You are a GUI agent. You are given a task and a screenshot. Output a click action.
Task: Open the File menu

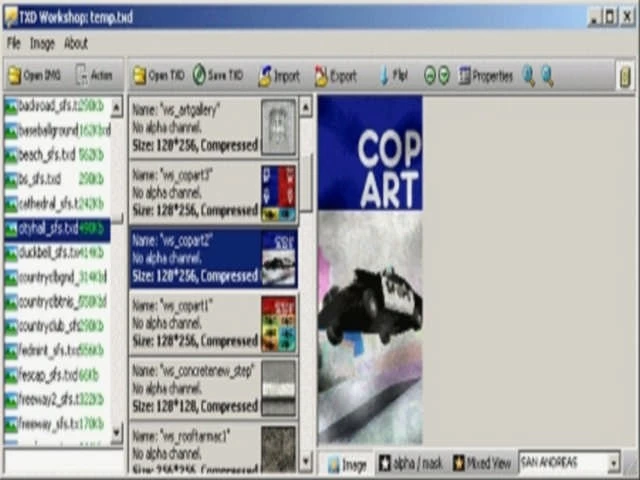[13, 43]
